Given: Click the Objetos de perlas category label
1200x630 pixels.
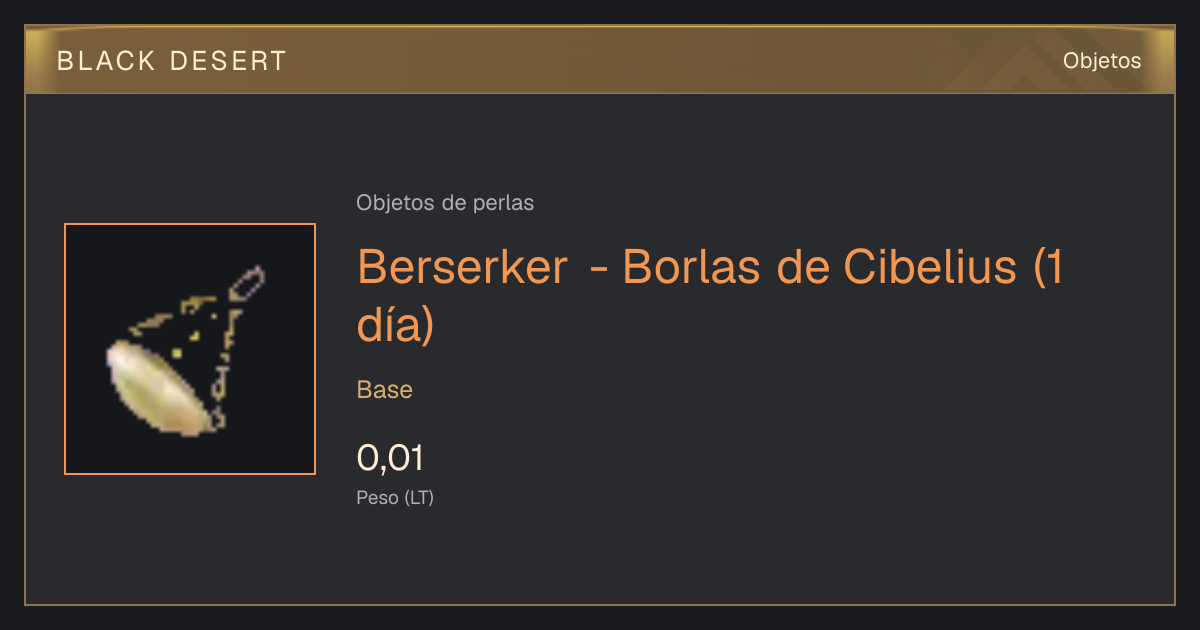Looking at the screenshot, I should [445, 203].
